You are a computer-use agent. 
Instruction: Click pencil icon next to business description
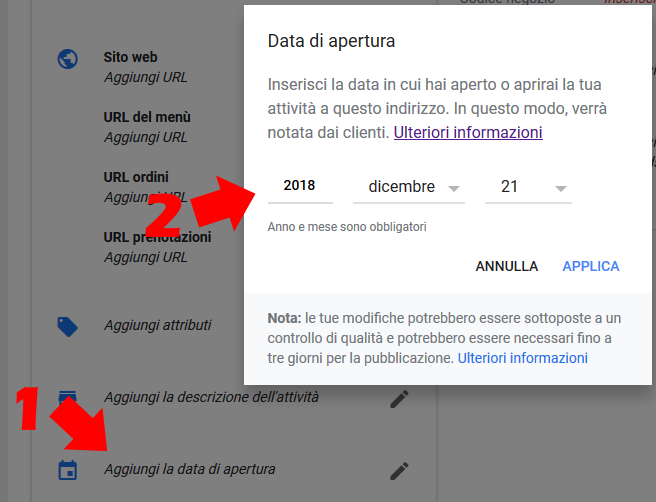399,399
